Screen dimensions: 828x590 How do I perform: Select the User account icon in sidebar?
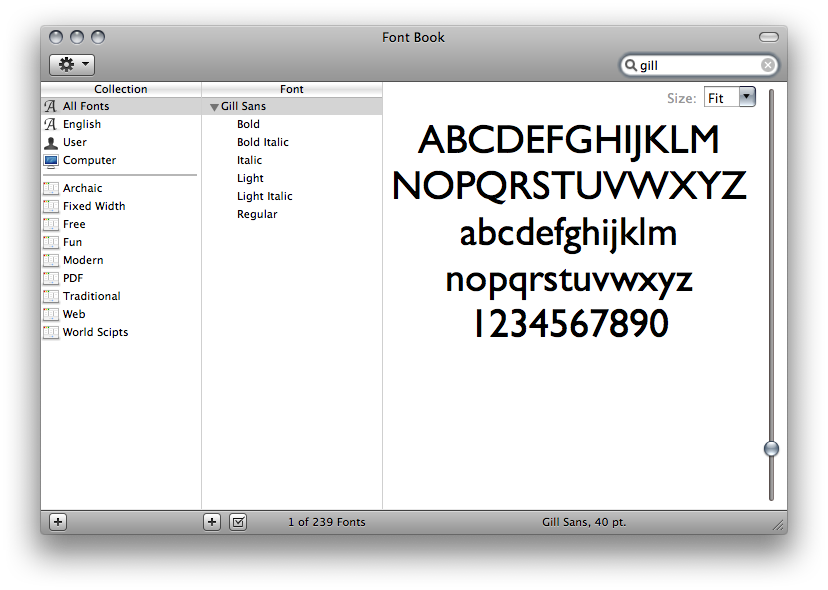pos(51,142)
